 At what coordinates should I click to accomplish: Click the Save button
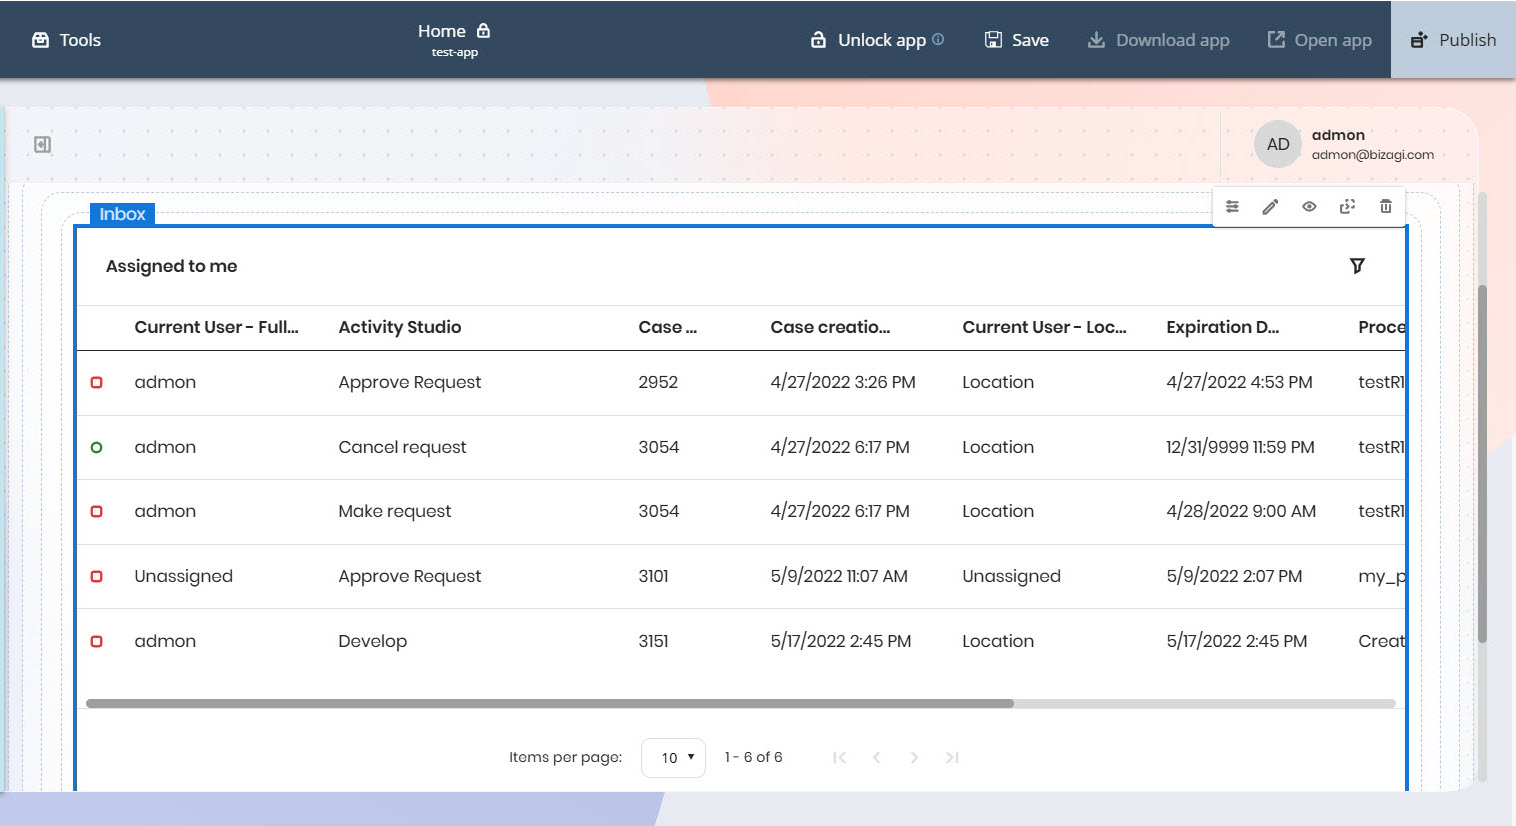pos(1017,40)
